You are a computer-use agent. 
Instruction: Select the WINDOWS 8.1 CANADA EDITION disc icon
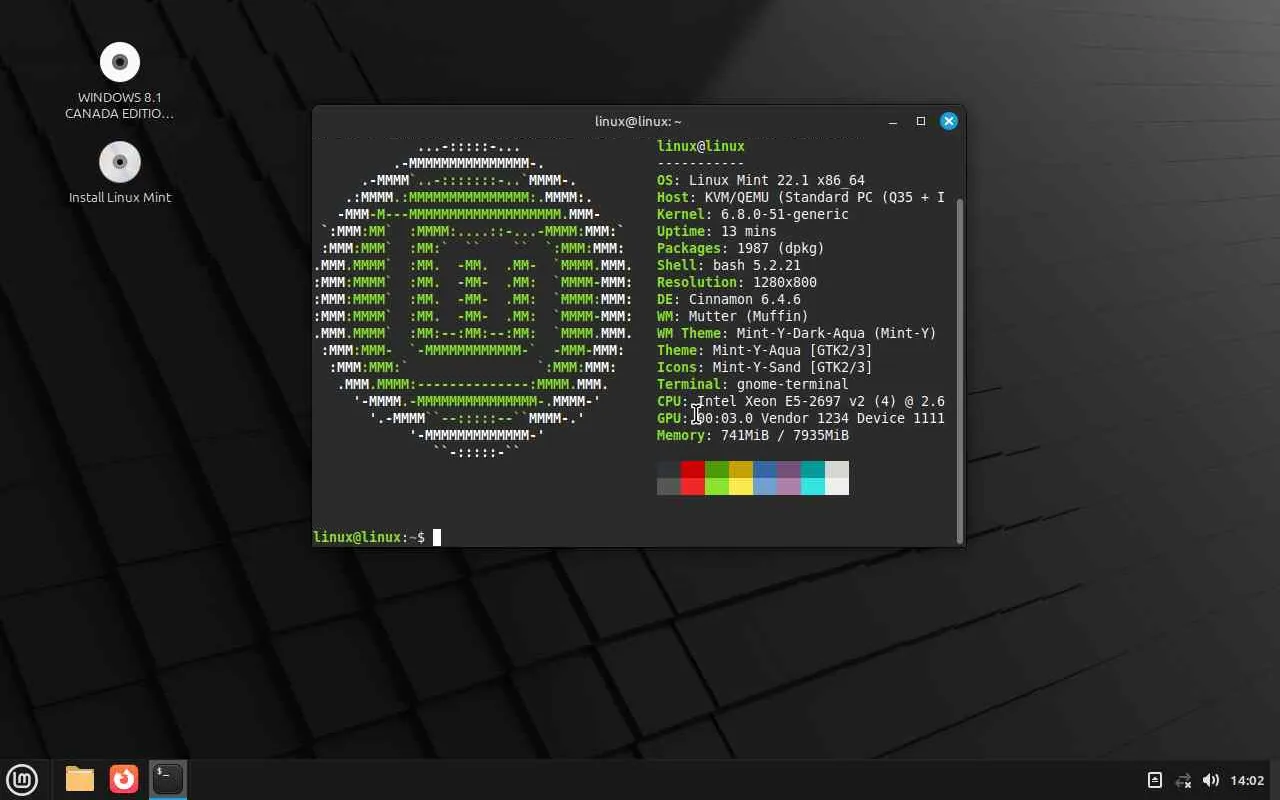[120, 82]
